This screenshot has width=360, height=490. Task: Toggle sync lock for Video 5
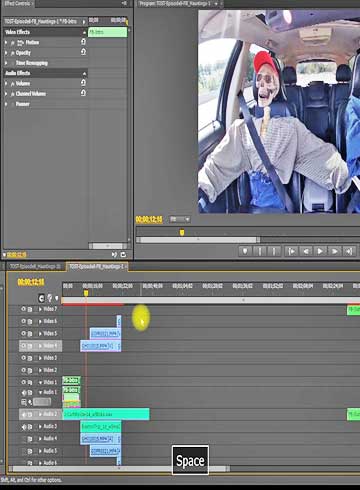(x=30, y=334)
